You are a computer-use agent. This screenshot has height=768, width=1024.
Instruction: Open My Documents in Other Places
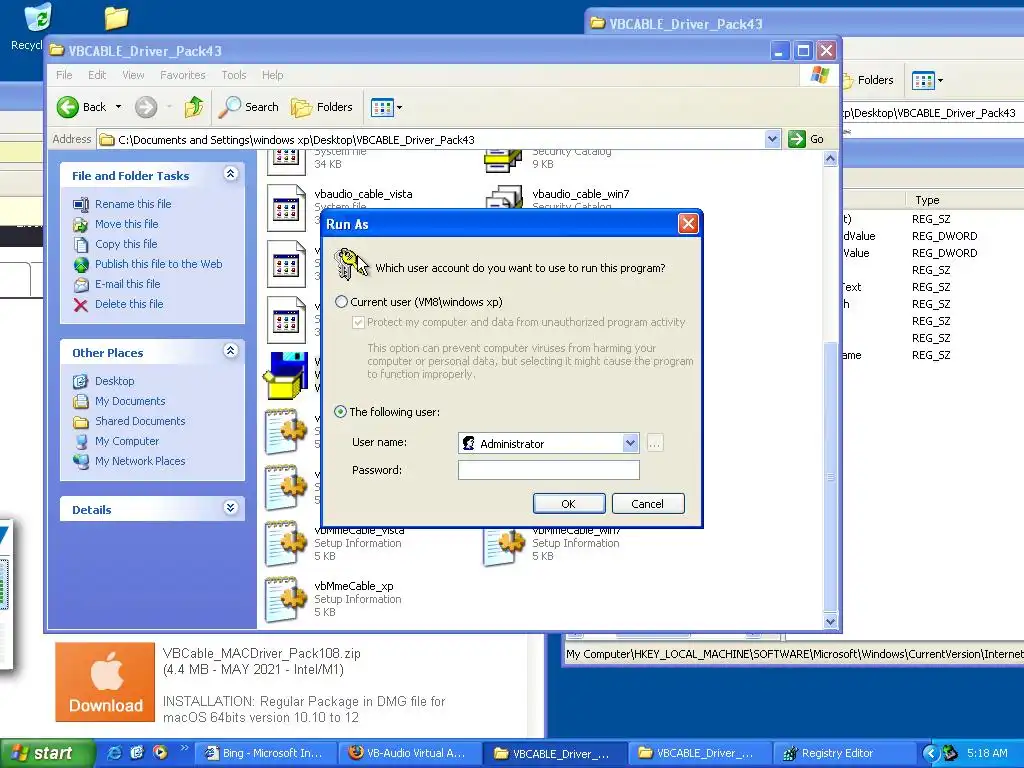tap(130, 401)
